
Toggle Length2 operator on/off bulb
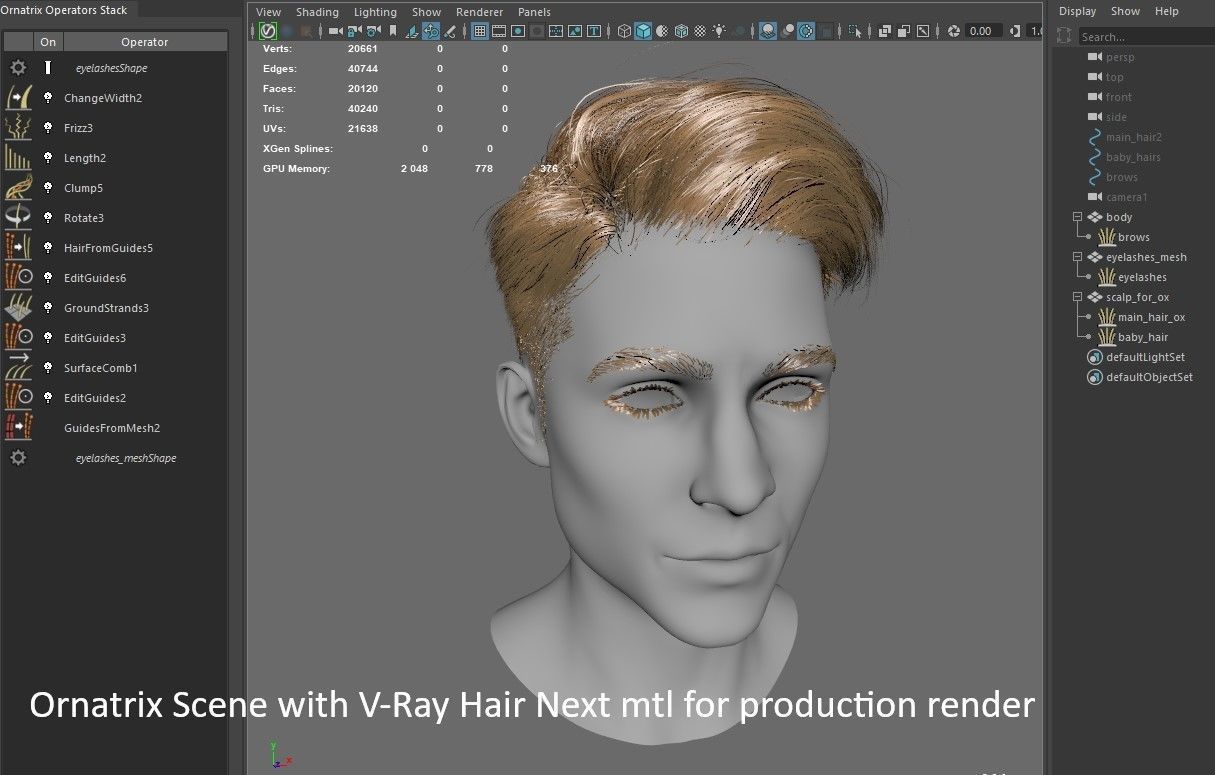coord(47,158)
